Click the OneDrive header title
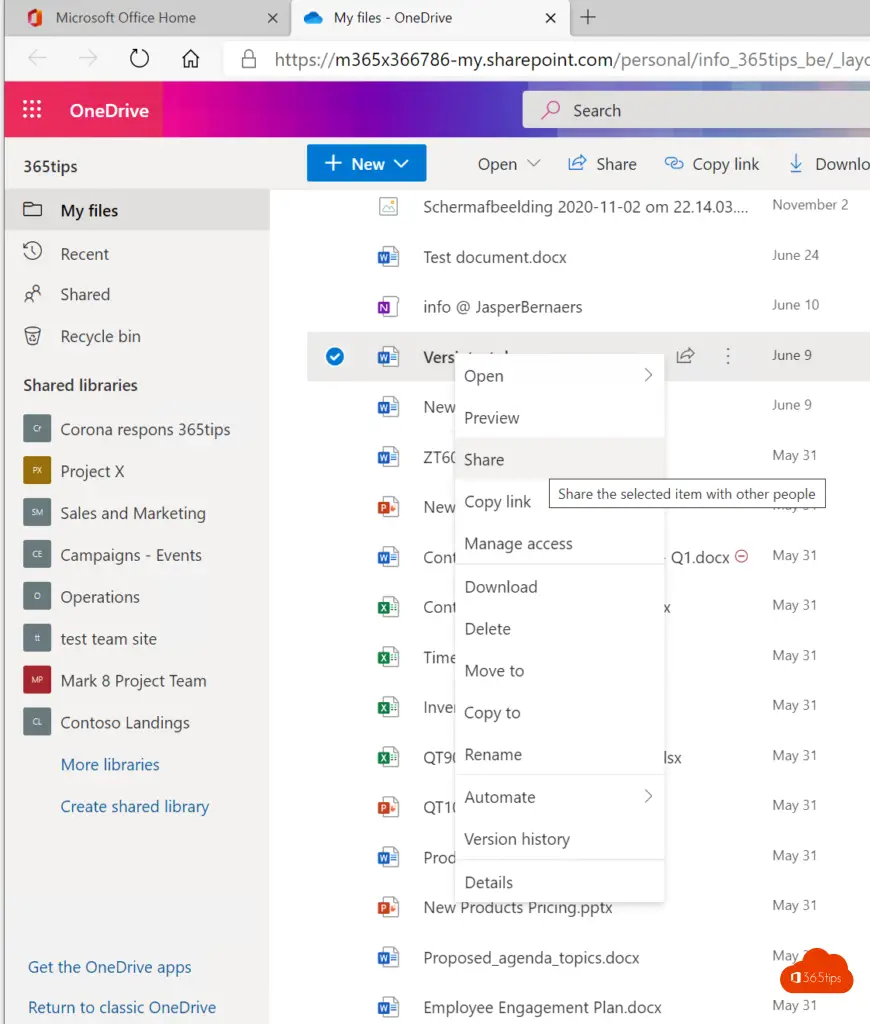The width and height of the screenshot is (870, 1024). [109, 110]
